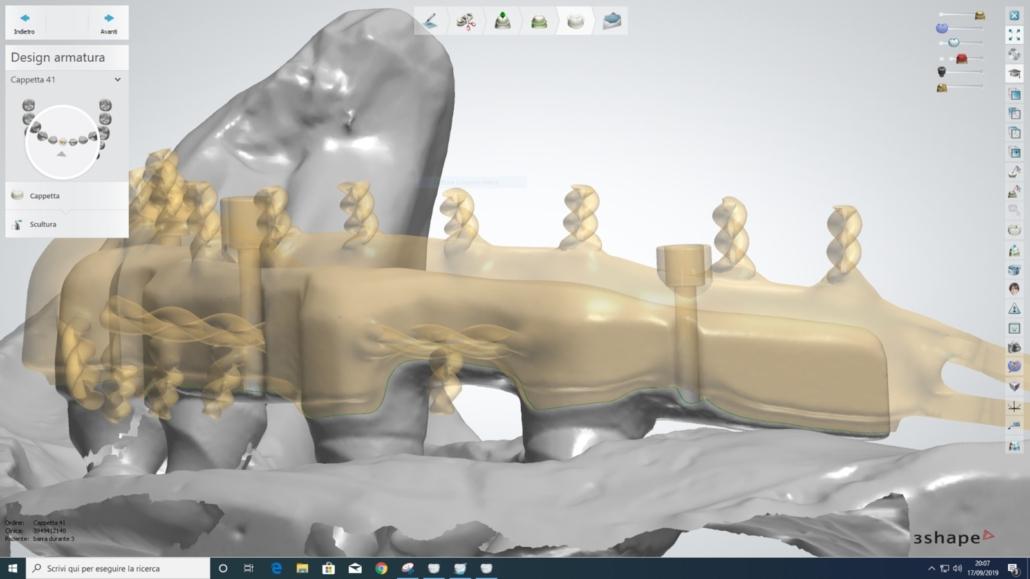Click the camera screenshot icon in right toolbar
Viewport: 1030px width, 579px height.
[x=1014, y=347]
